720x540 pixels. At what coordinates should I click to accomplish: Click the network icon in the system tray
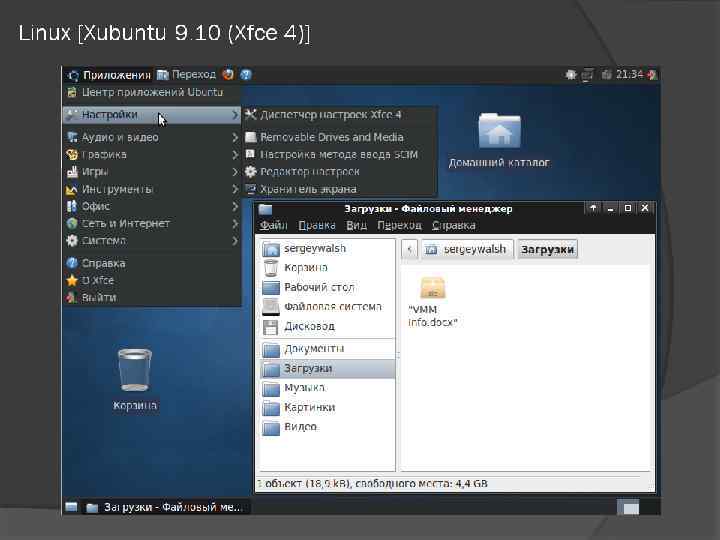tap(587, 75)
